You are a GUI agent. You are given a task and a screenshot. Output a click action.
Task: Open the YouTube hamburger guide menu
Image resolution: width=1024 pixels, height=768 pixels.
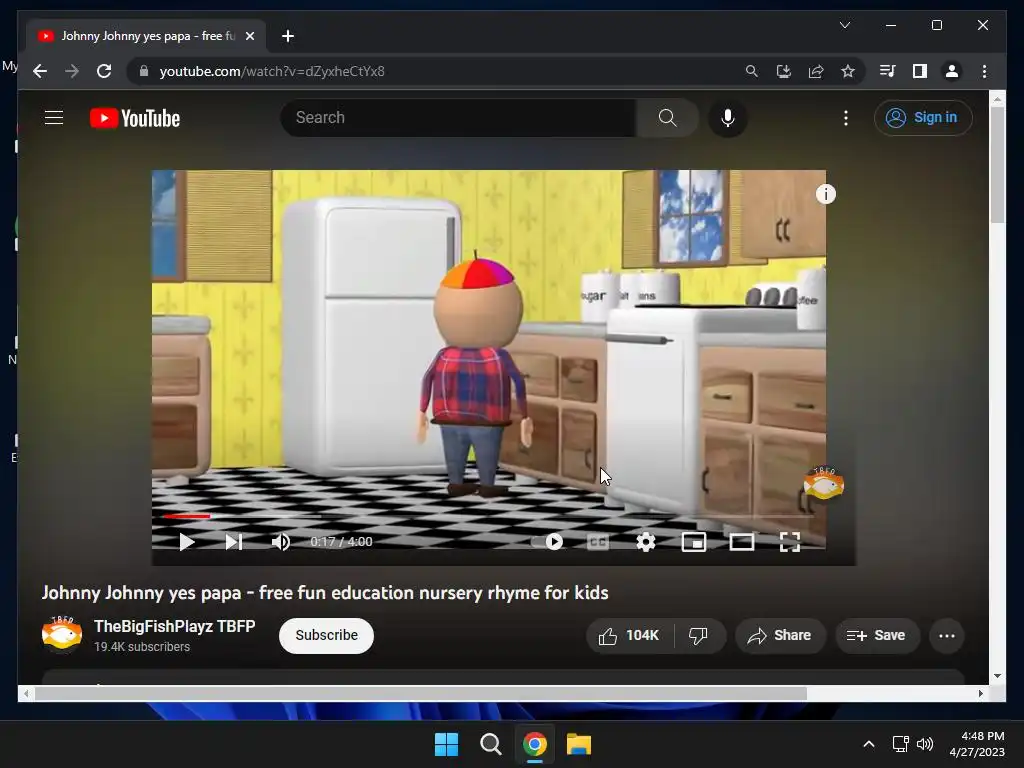click(x=54, y=118)
